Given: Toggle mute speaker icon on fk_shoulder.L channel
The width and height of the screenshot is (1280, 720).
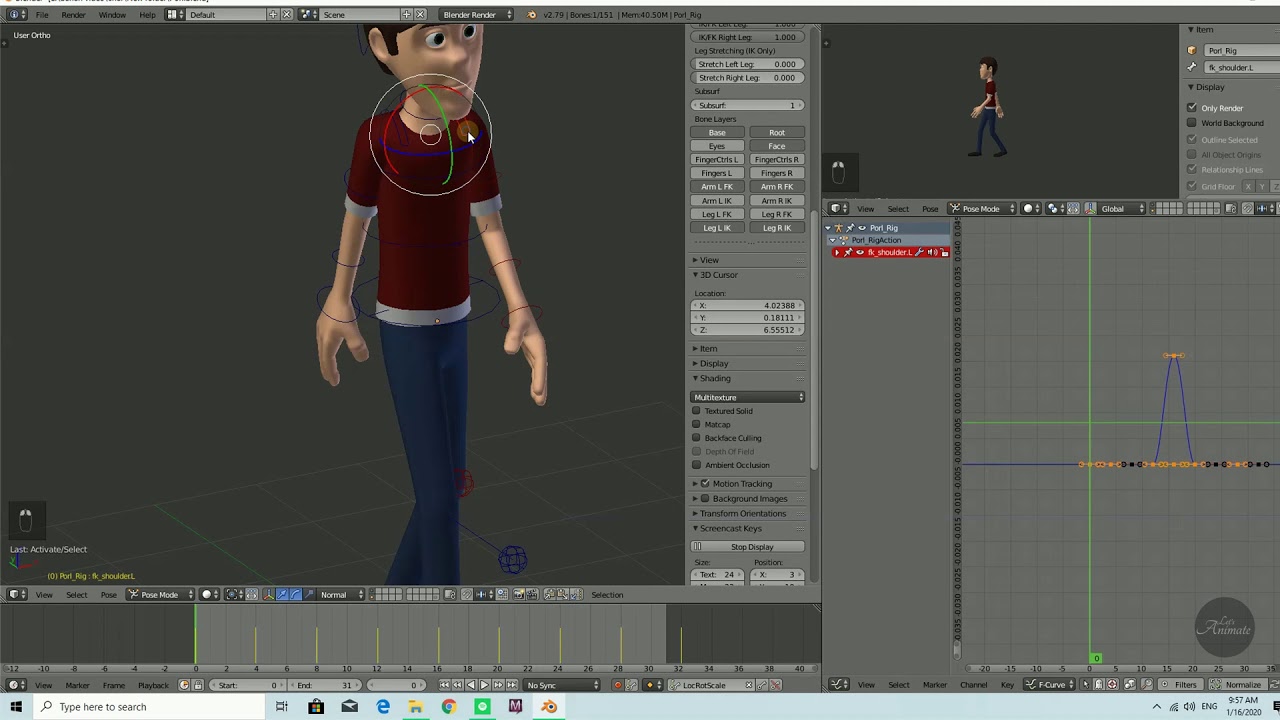Looking at the screenshot, I should pos(931,253).
